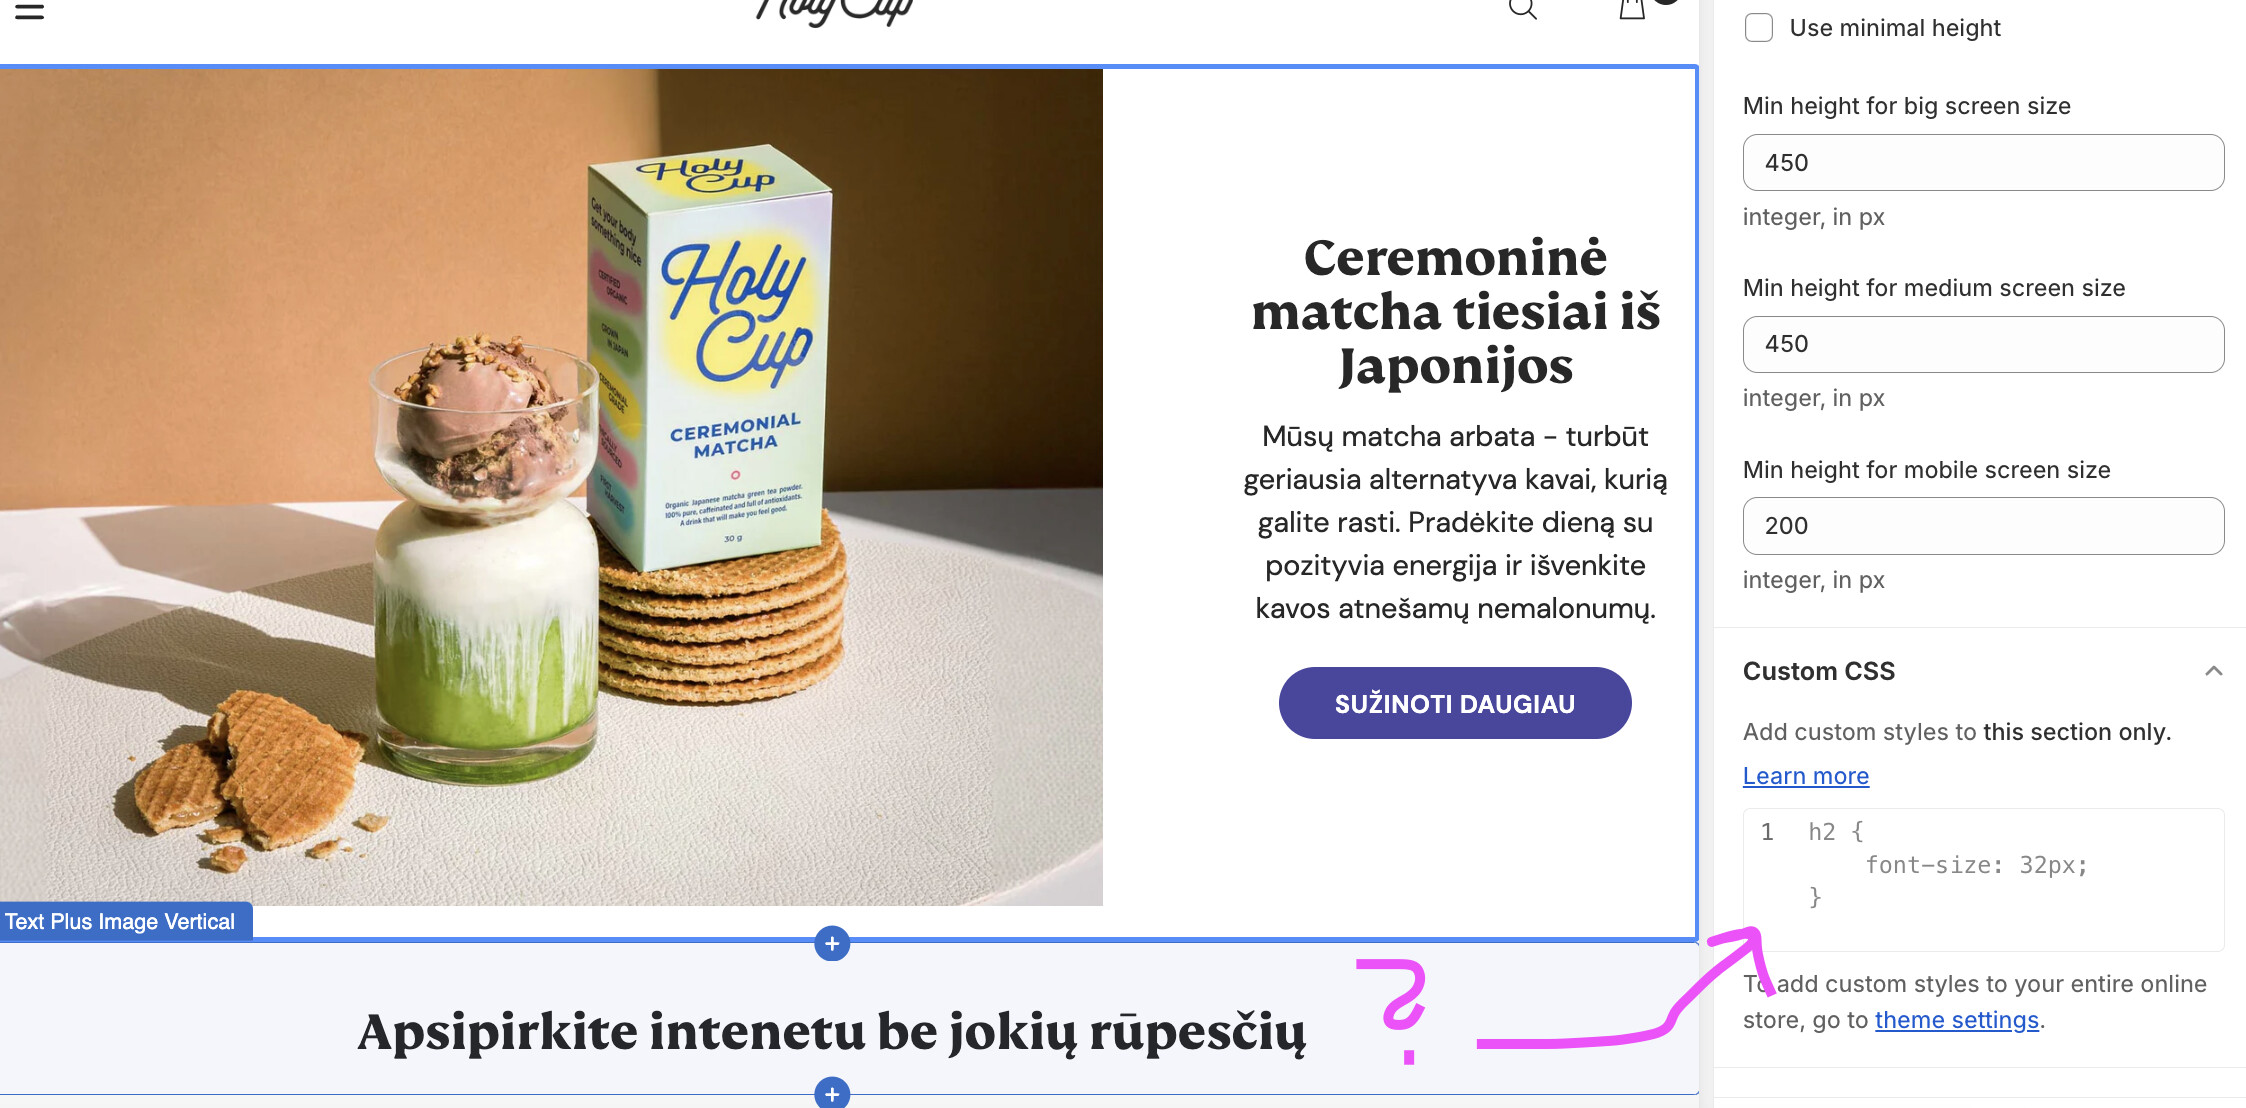Viewport: 2246px width, 1108px height.
Task: Open the Learn more link
Action: pyautogui.click(x=1806, y=776)
